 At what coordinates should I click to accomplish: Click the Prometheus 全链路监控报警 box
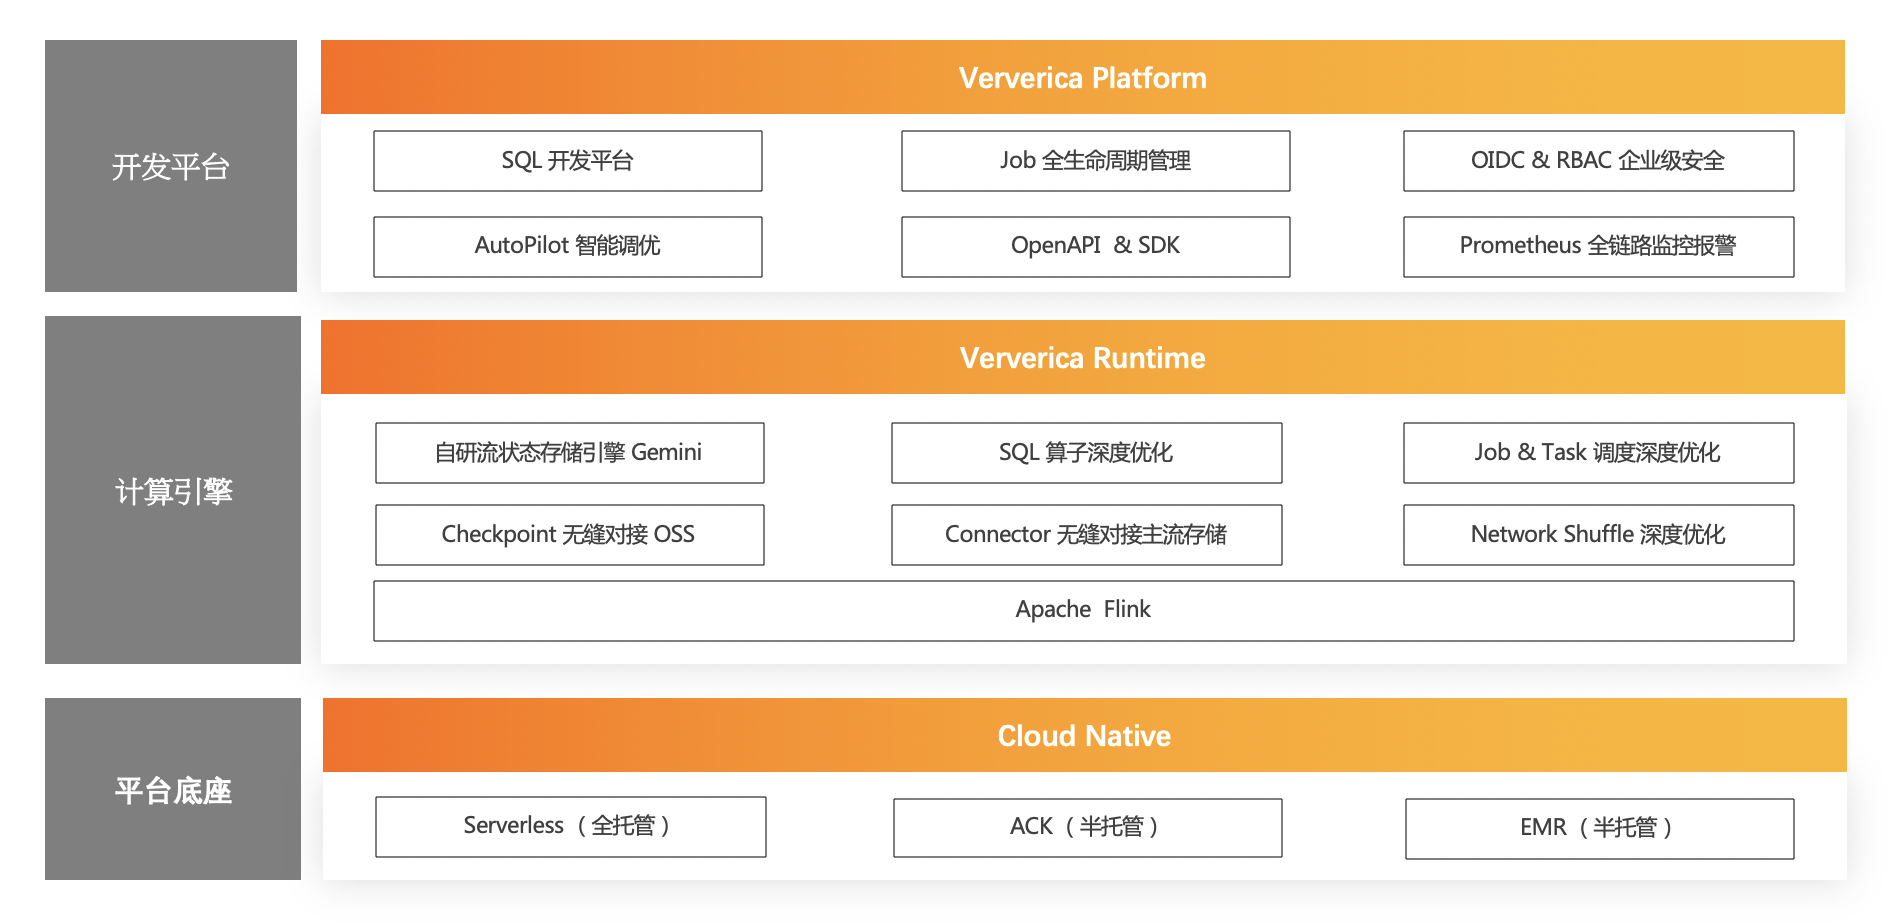click(x=1599, y=247)
